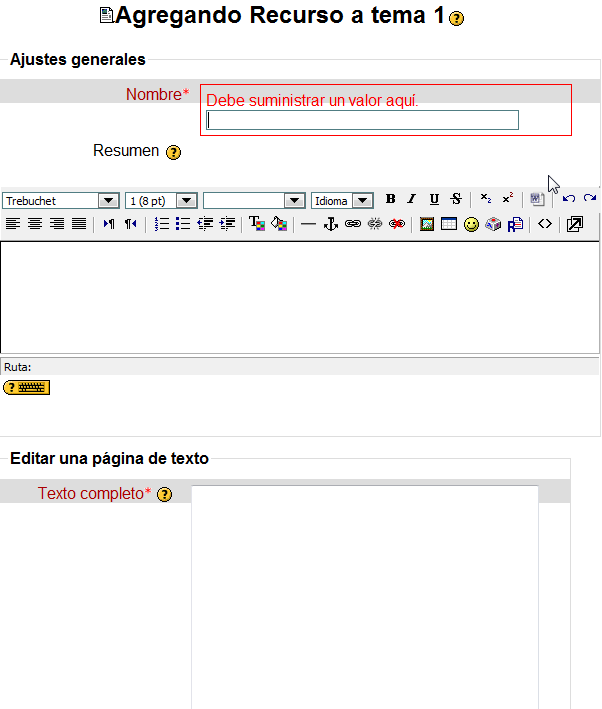602x709 pixels.
Task: Choose the text foreground color
Action: click(256, 224)
